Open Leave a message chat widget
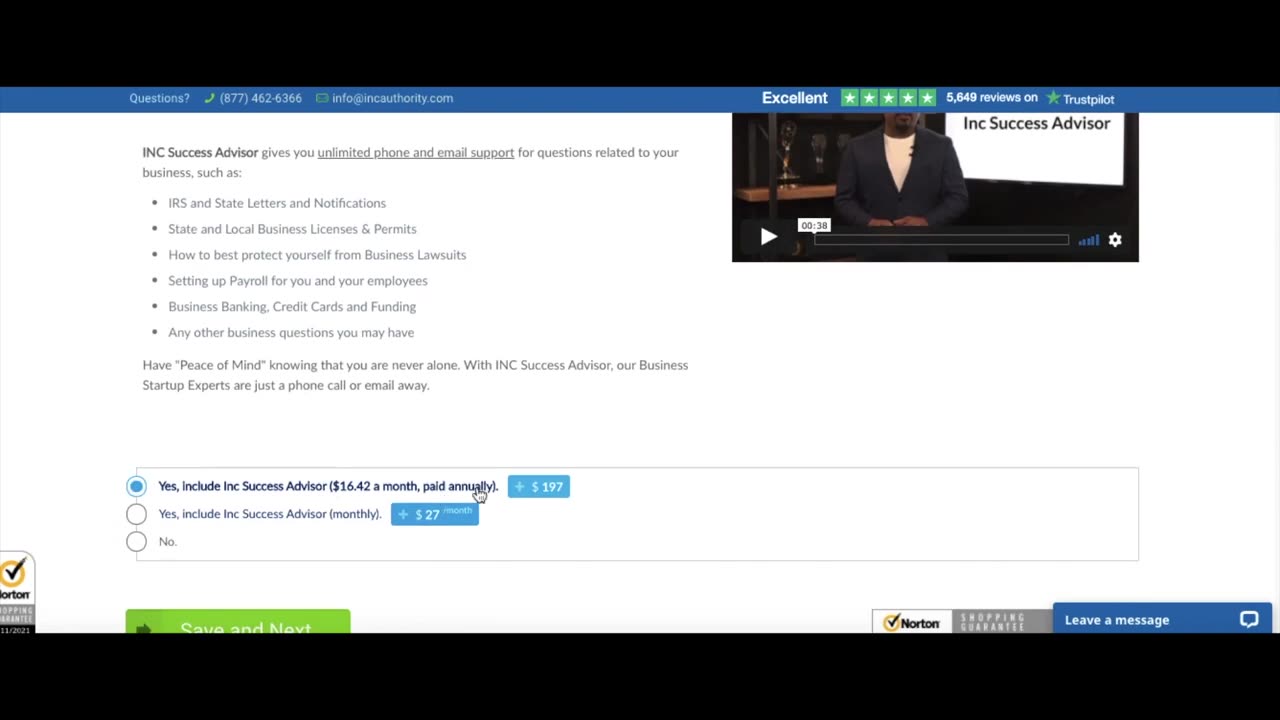Image resolution: width=1280 pixels, height=720 pixels. pos(1162,619)
